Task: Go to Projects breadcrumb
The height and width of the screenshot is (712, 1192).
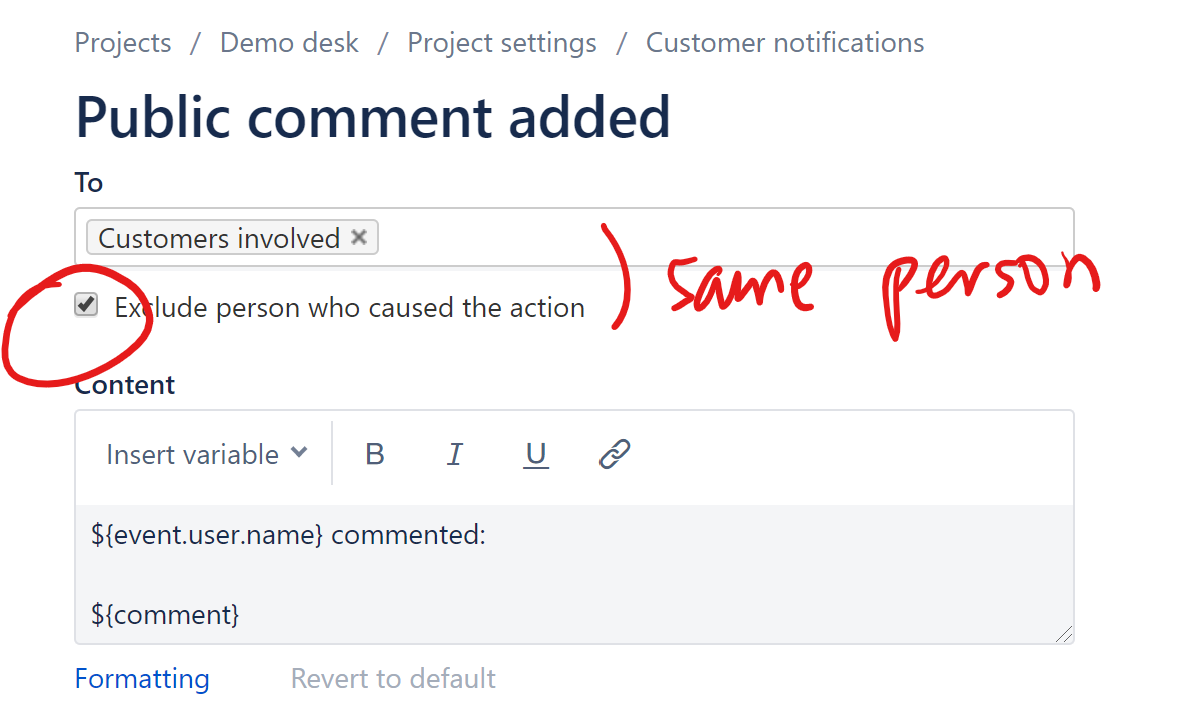Action: [123, 43]
